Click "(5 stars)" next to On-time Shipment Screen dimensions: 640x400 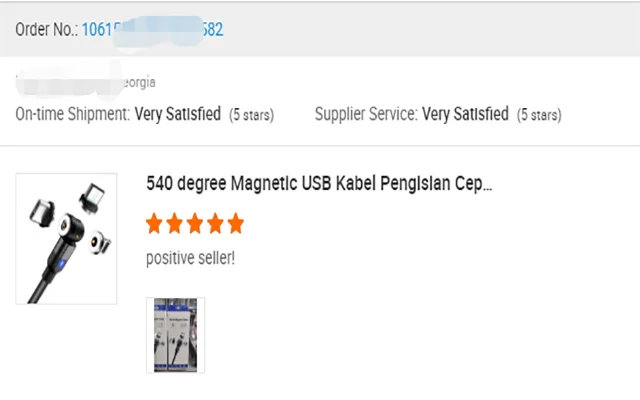tap(251, 115)
